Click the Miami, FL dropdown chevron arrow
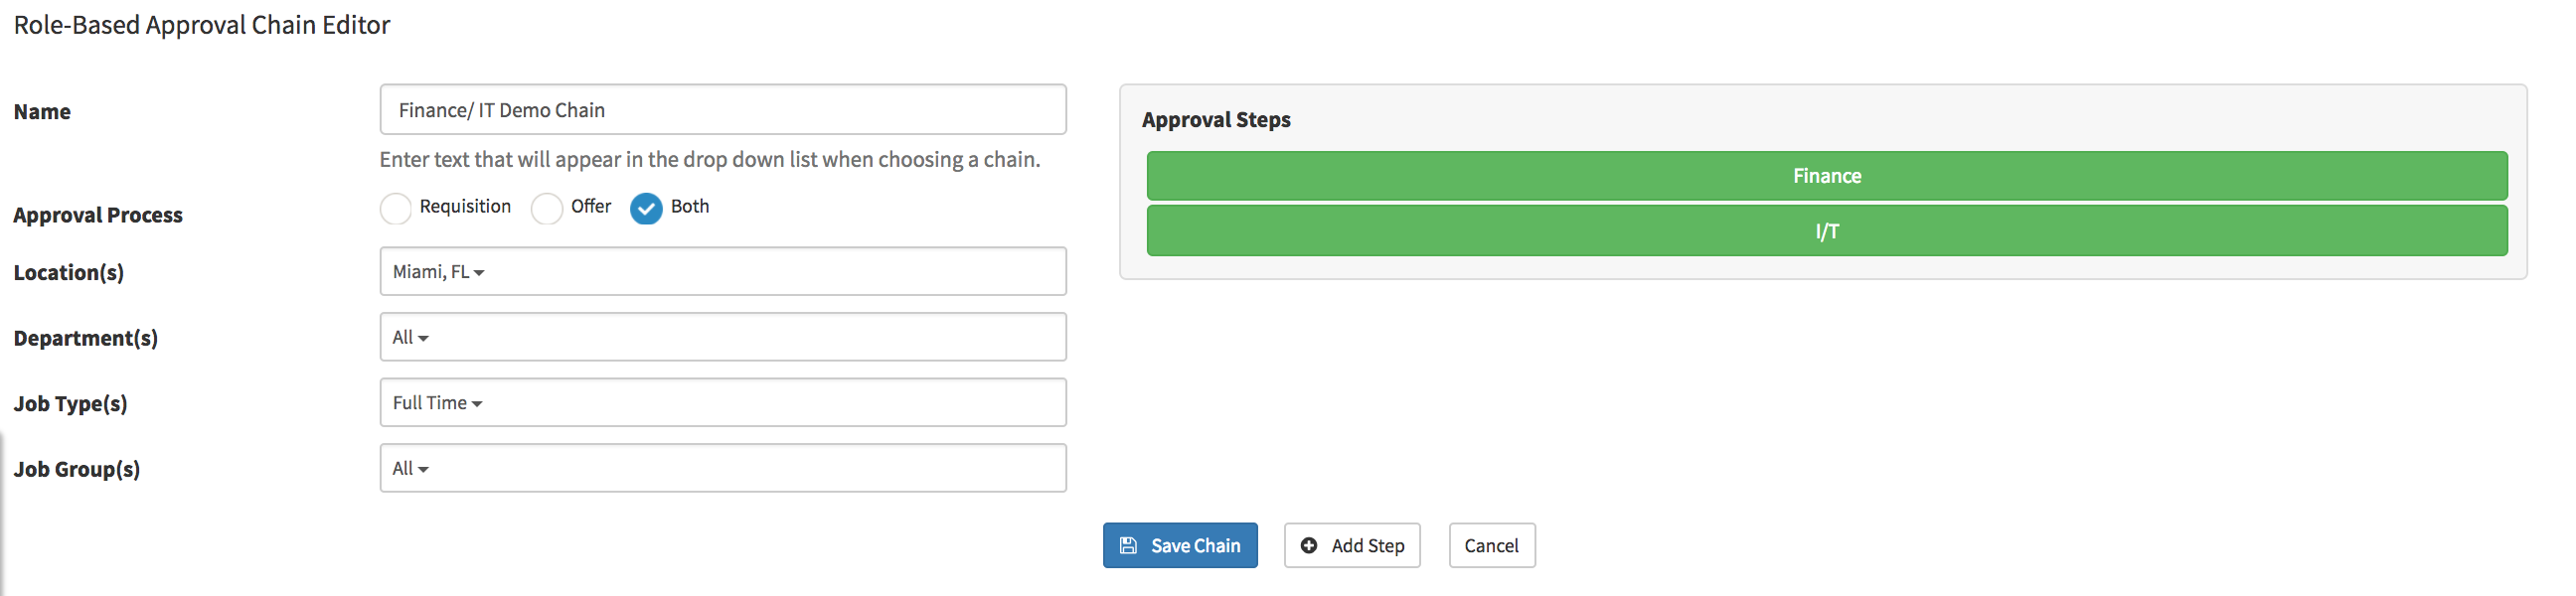The image size is (2576, 596). [480, 272]
